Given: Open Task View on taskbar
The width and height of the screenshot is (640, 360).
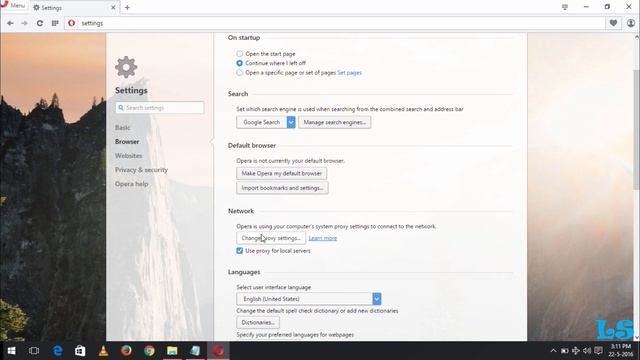Looking at the screenshot, I should pyautogui.click(x=34, y=351).
